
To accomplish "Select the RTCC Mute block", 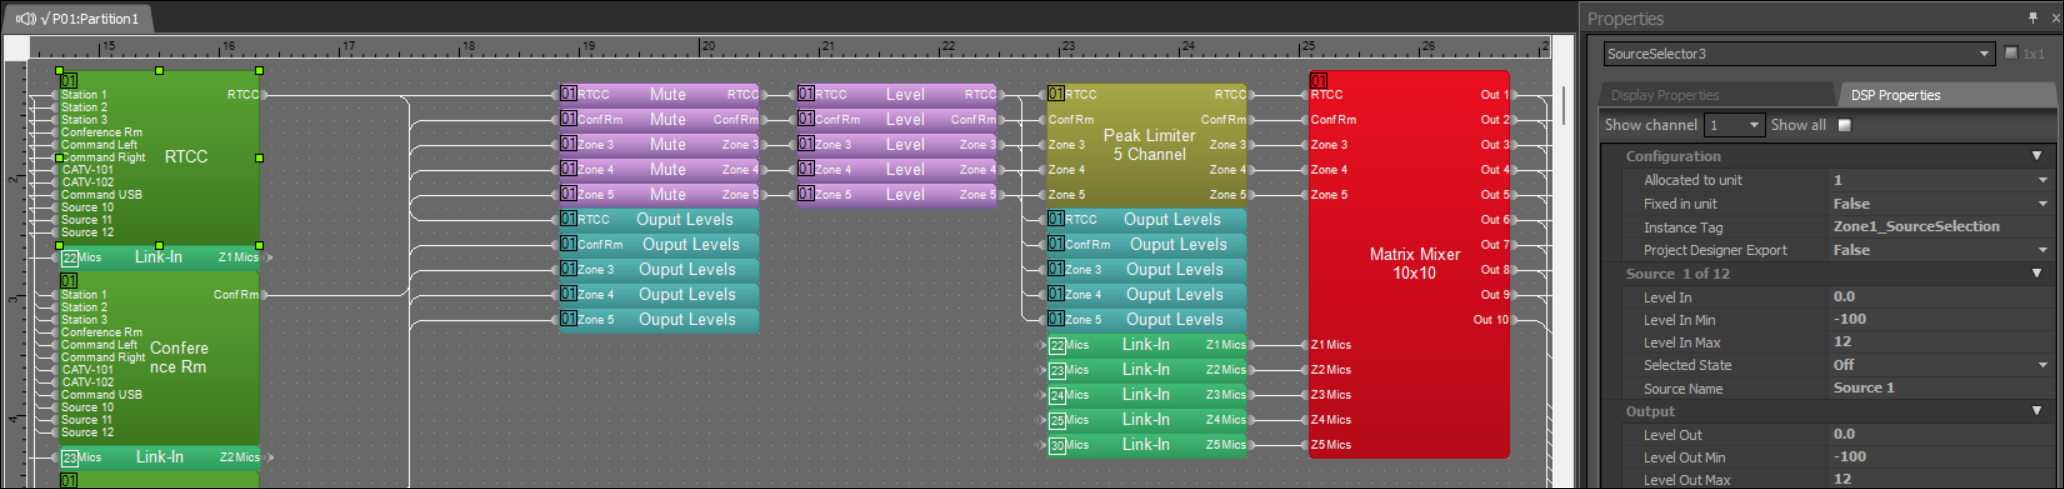I will click(x=667, y=95).
